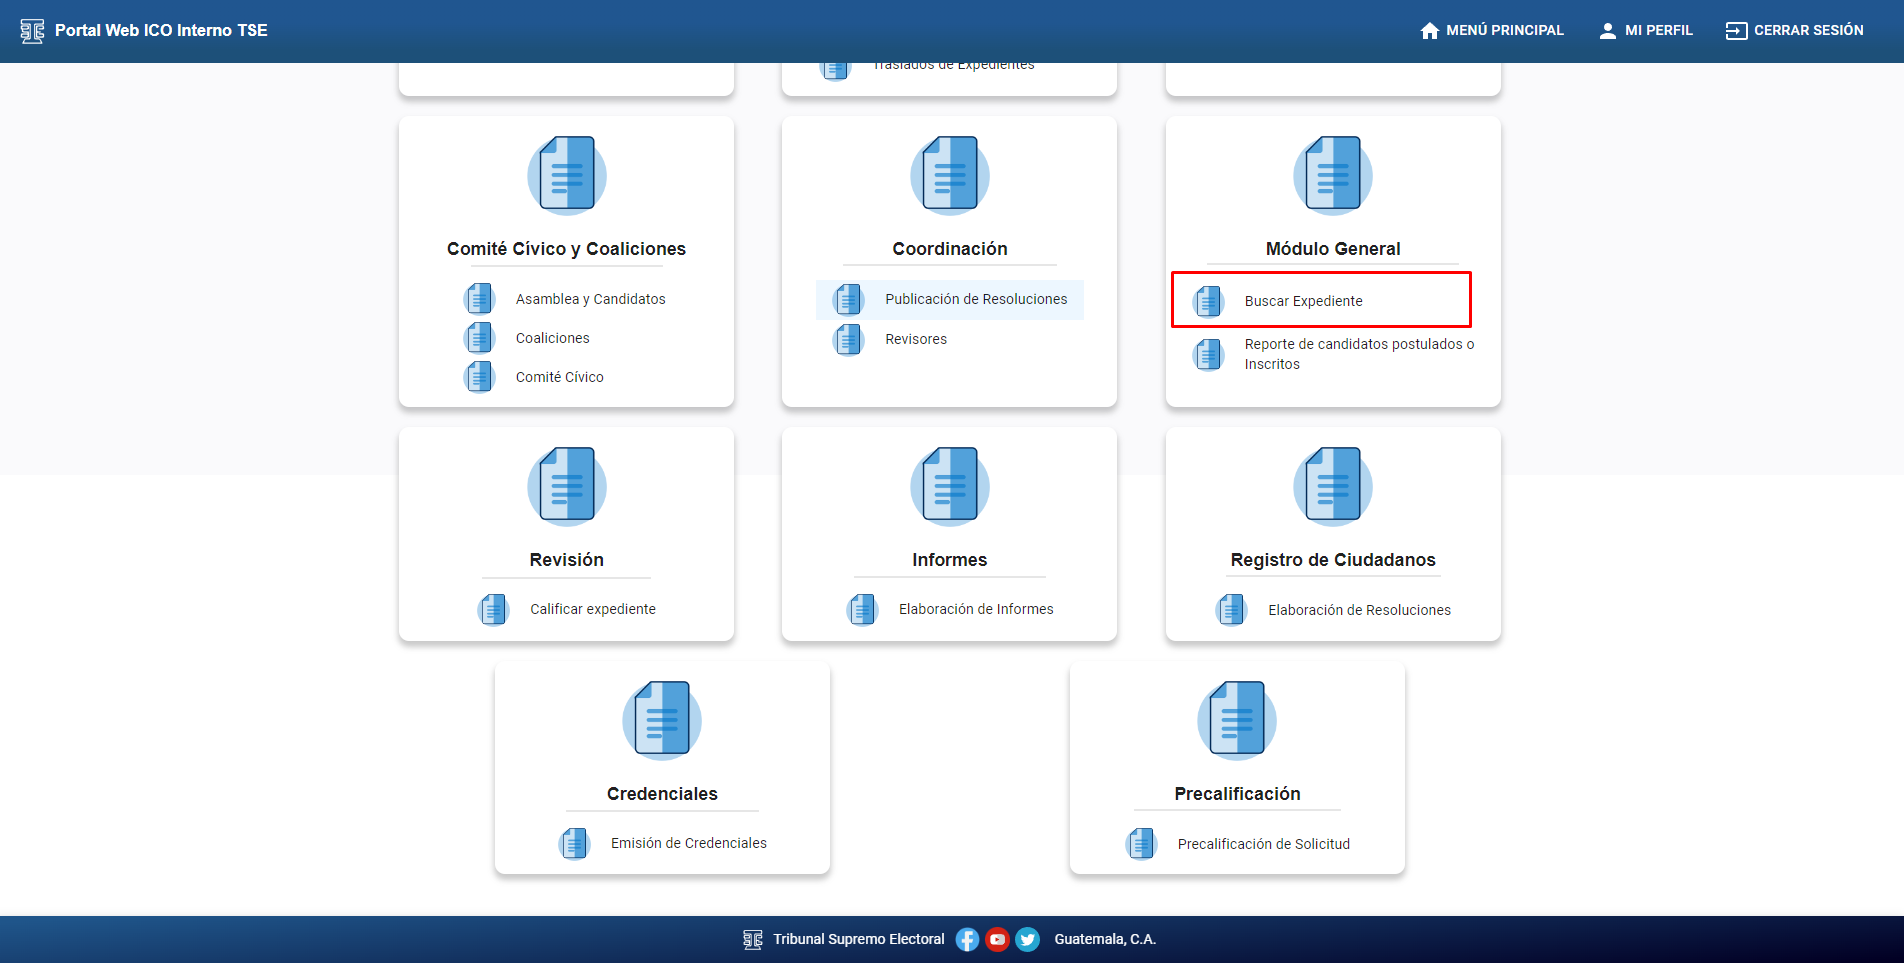Screen dimensions: 1904x963
Task: Select the Coaliciones link
Action: 552,338
